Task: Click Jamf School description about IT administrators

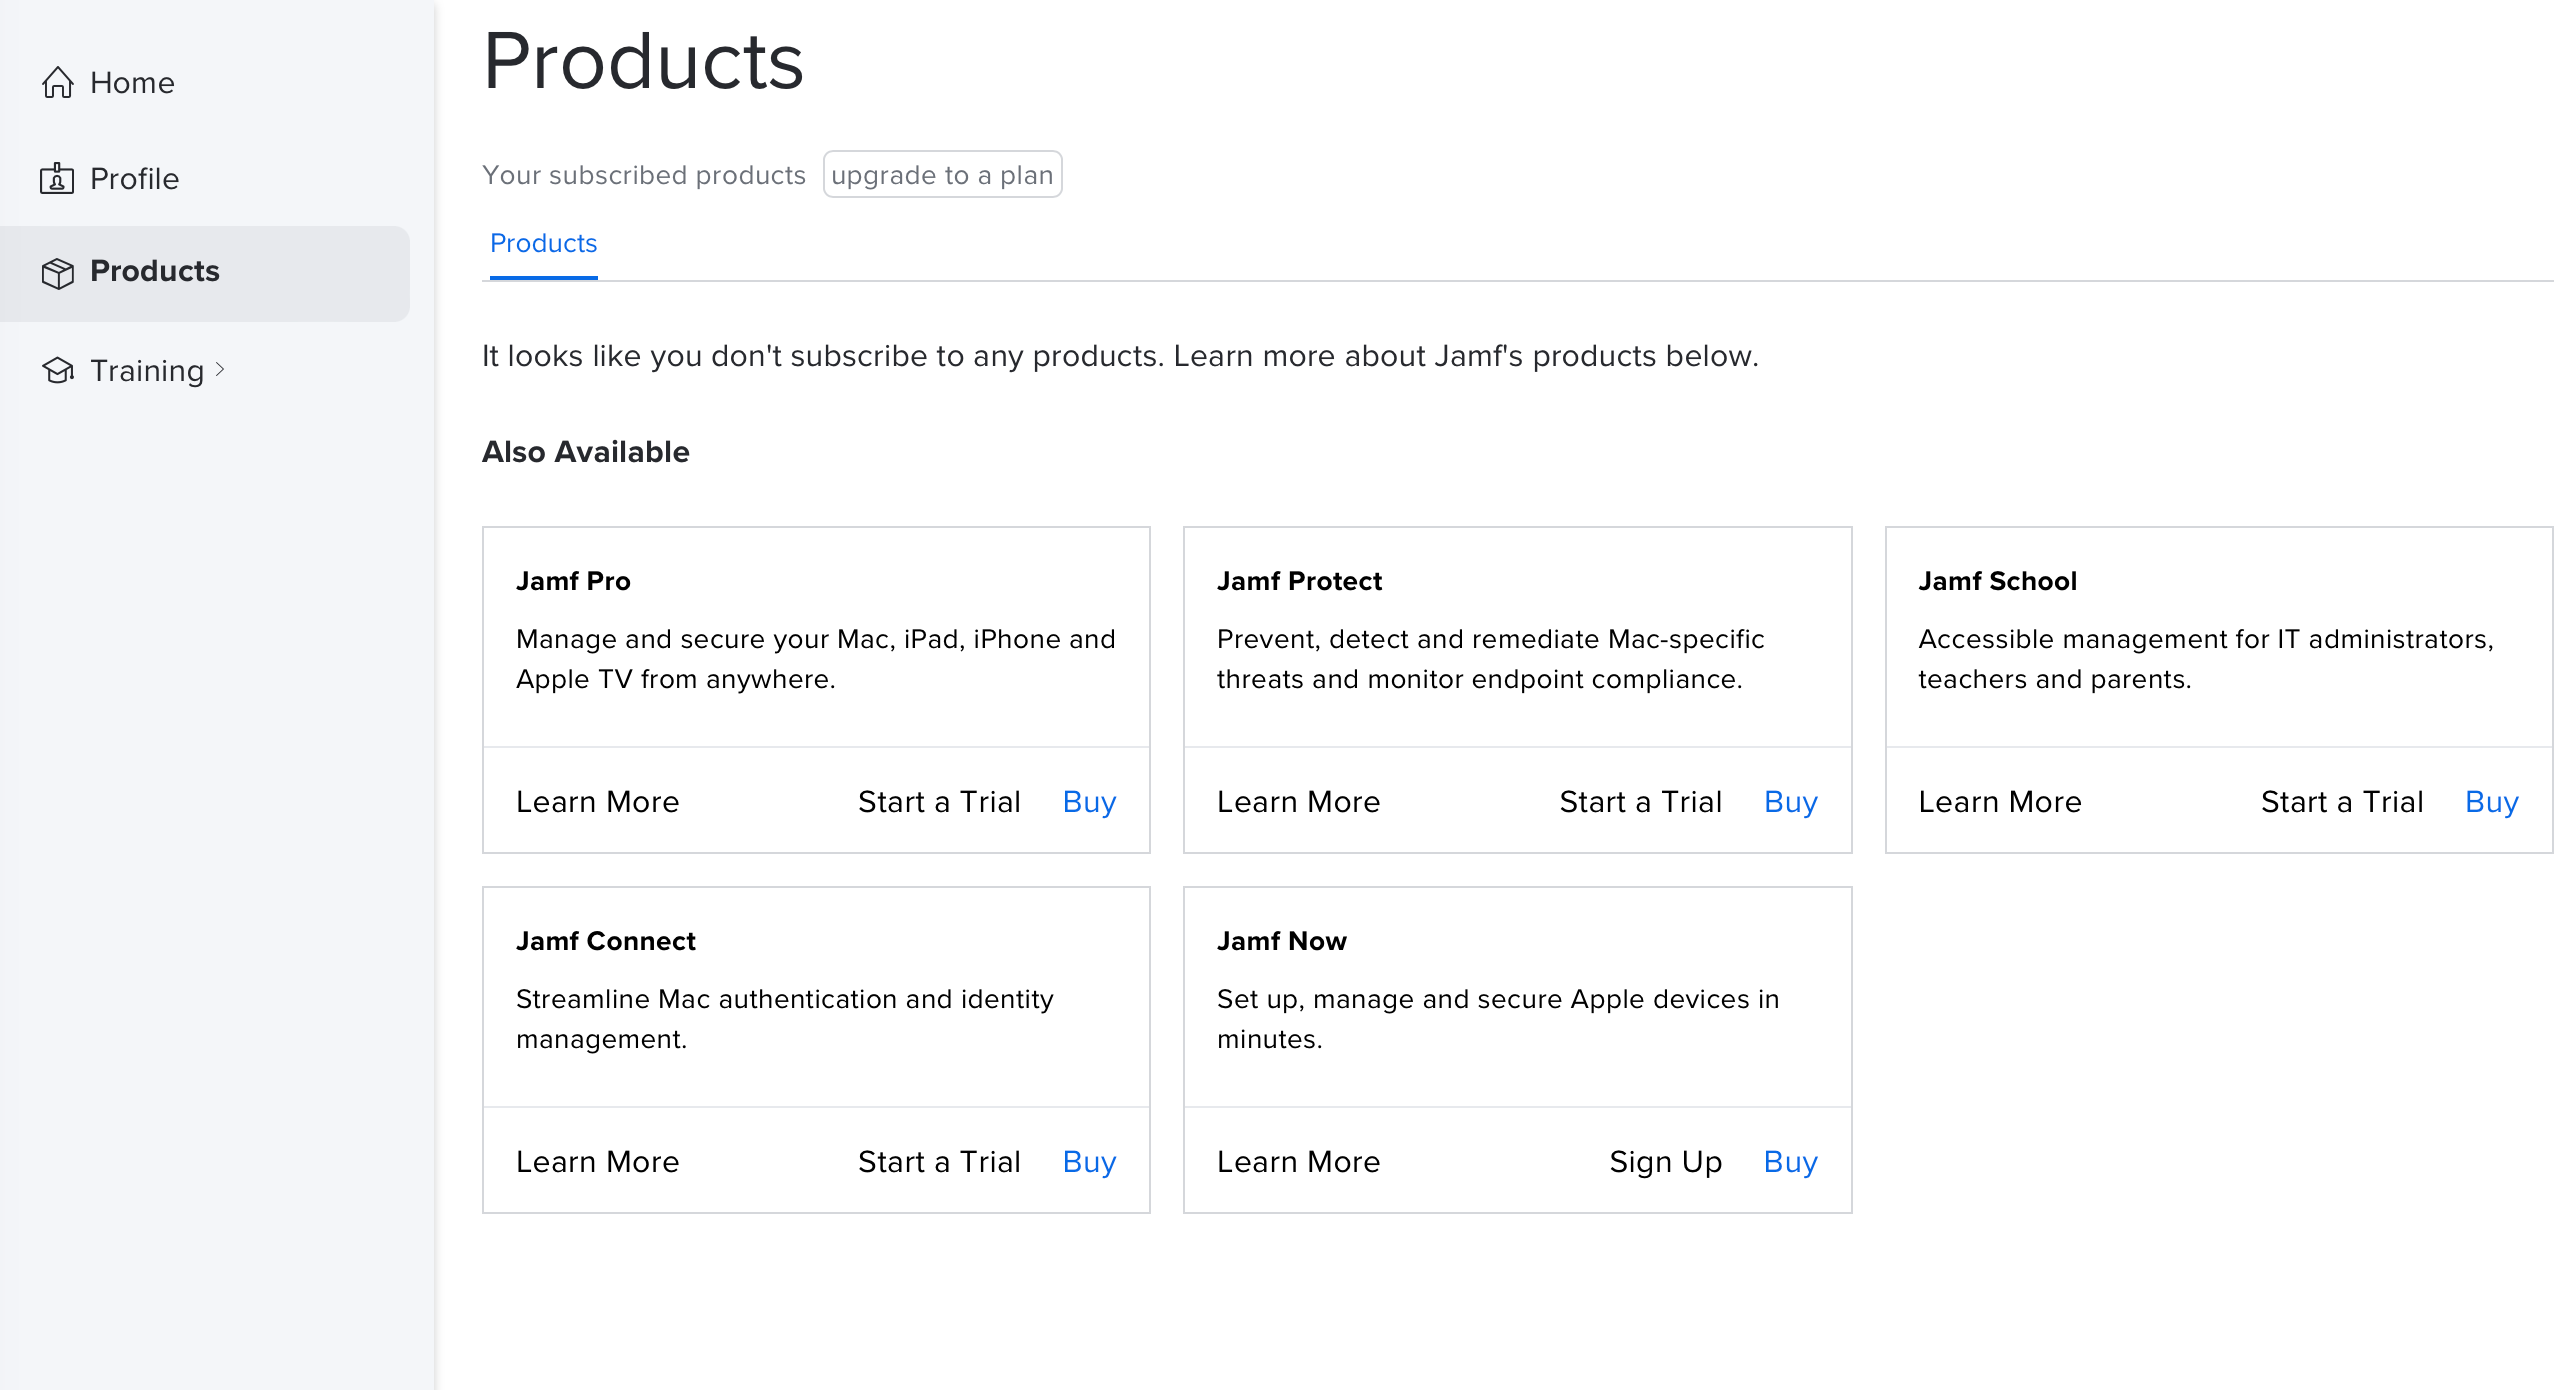Action: (2206, 659)
